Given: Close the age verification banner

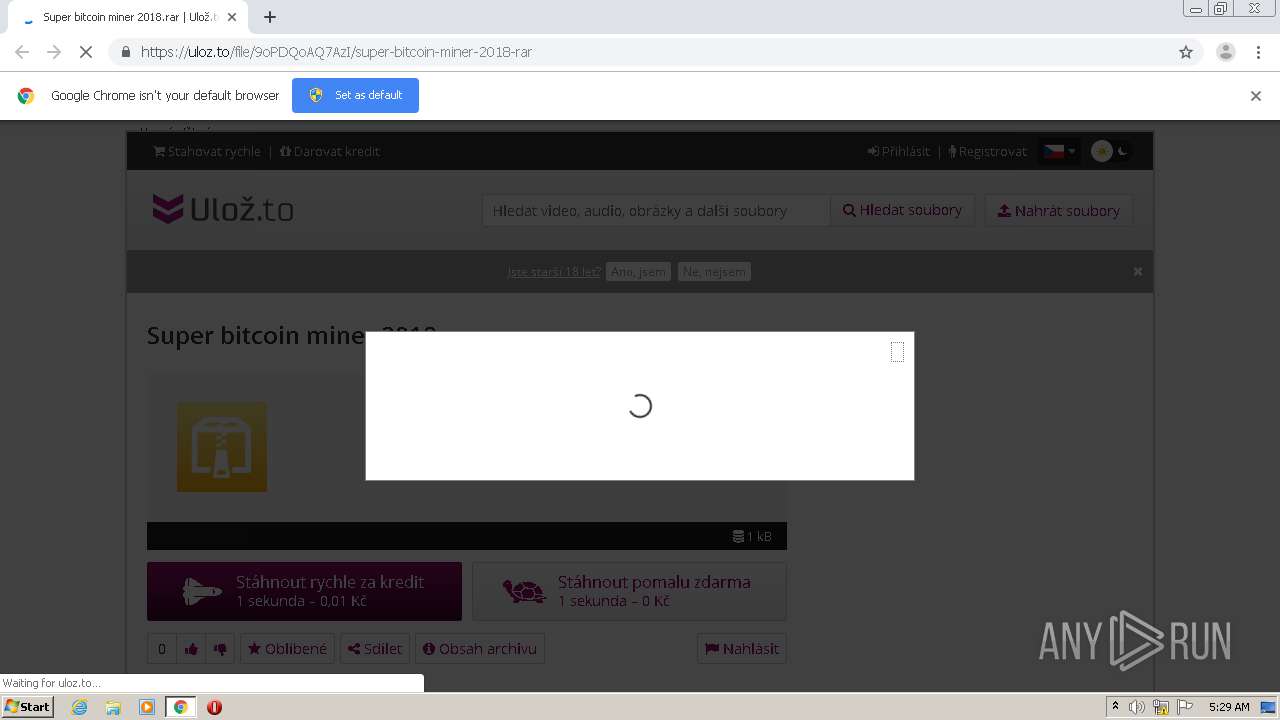Looking at the screenshot, I should click(1137, 272).
